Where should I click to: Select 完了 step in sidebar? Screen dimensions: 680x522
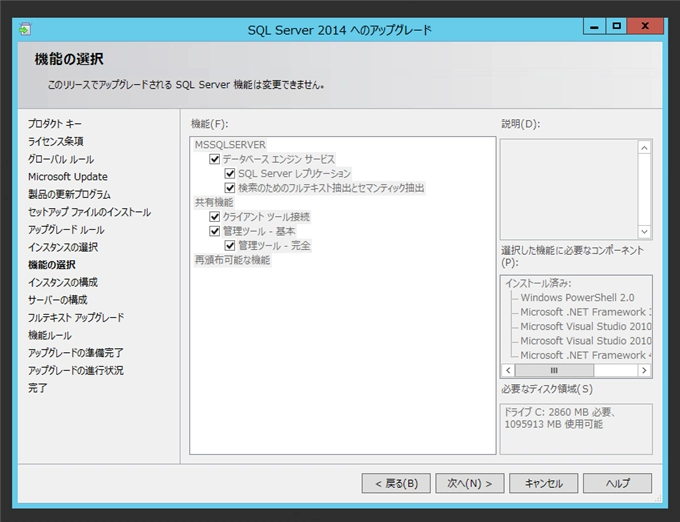(x=38, y=388)
